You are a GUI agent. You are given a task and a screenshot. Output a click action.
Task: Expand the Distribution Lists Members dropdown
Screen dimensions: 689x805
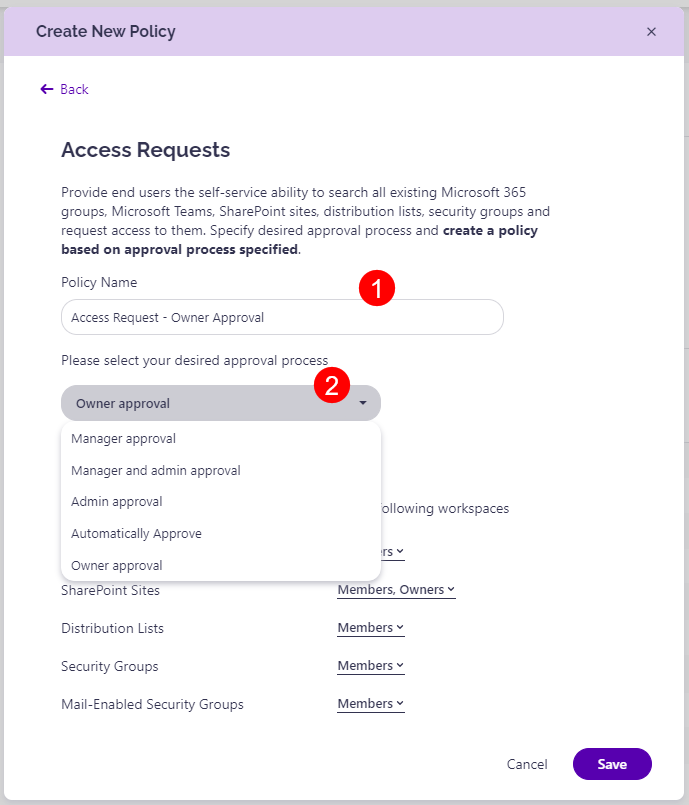click(x=370, y=627)
